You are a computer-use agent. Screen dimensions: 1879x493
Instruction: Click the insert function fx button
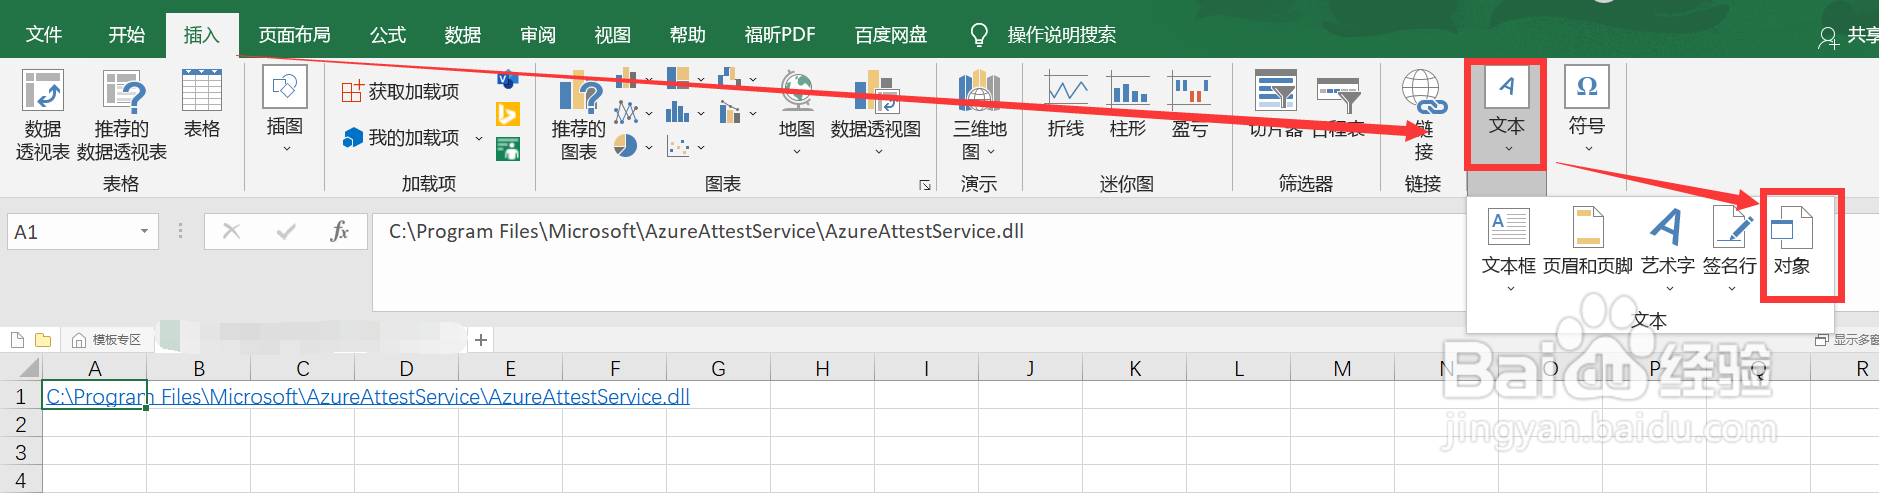point(339,232)
